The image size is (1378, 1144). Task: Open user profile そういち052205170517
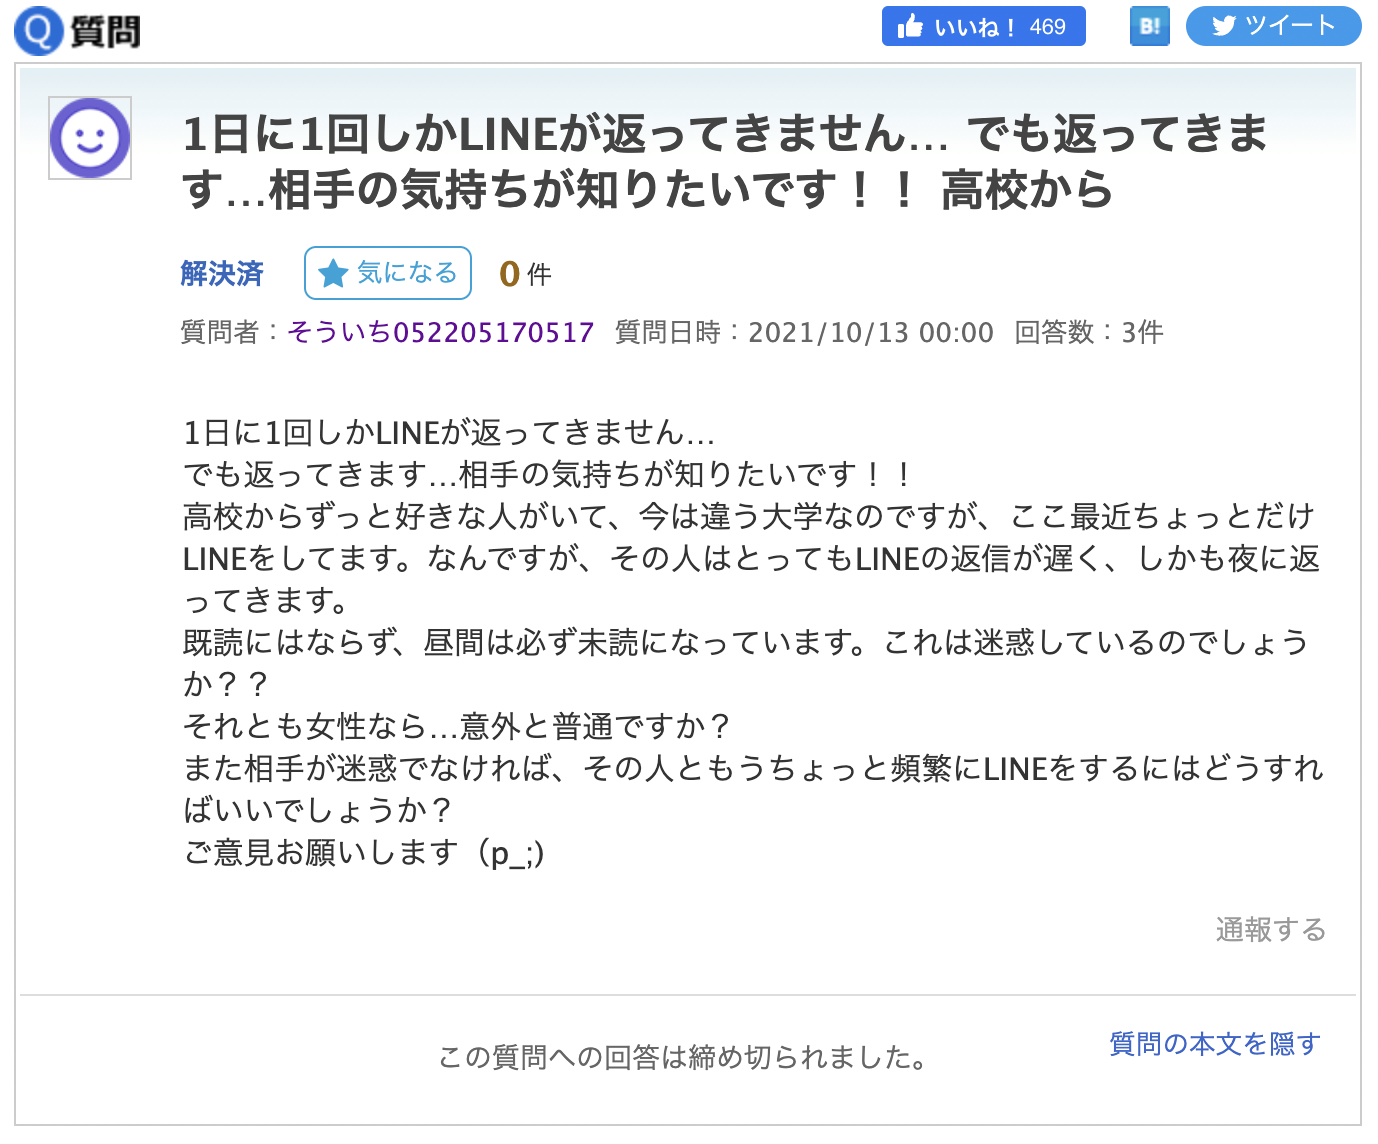tap(441, 332)
